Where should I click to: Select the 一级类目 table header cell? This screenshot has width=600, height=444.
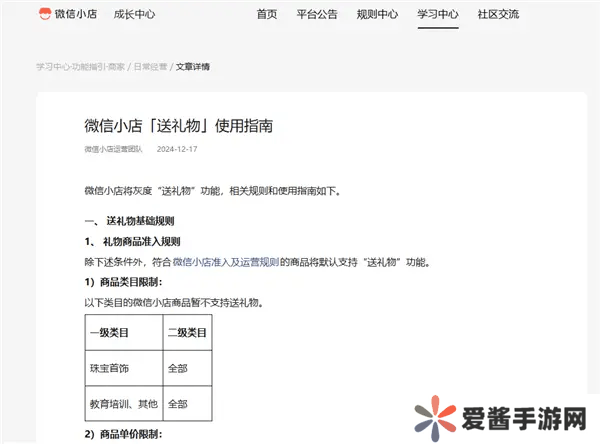click(111, 332)
